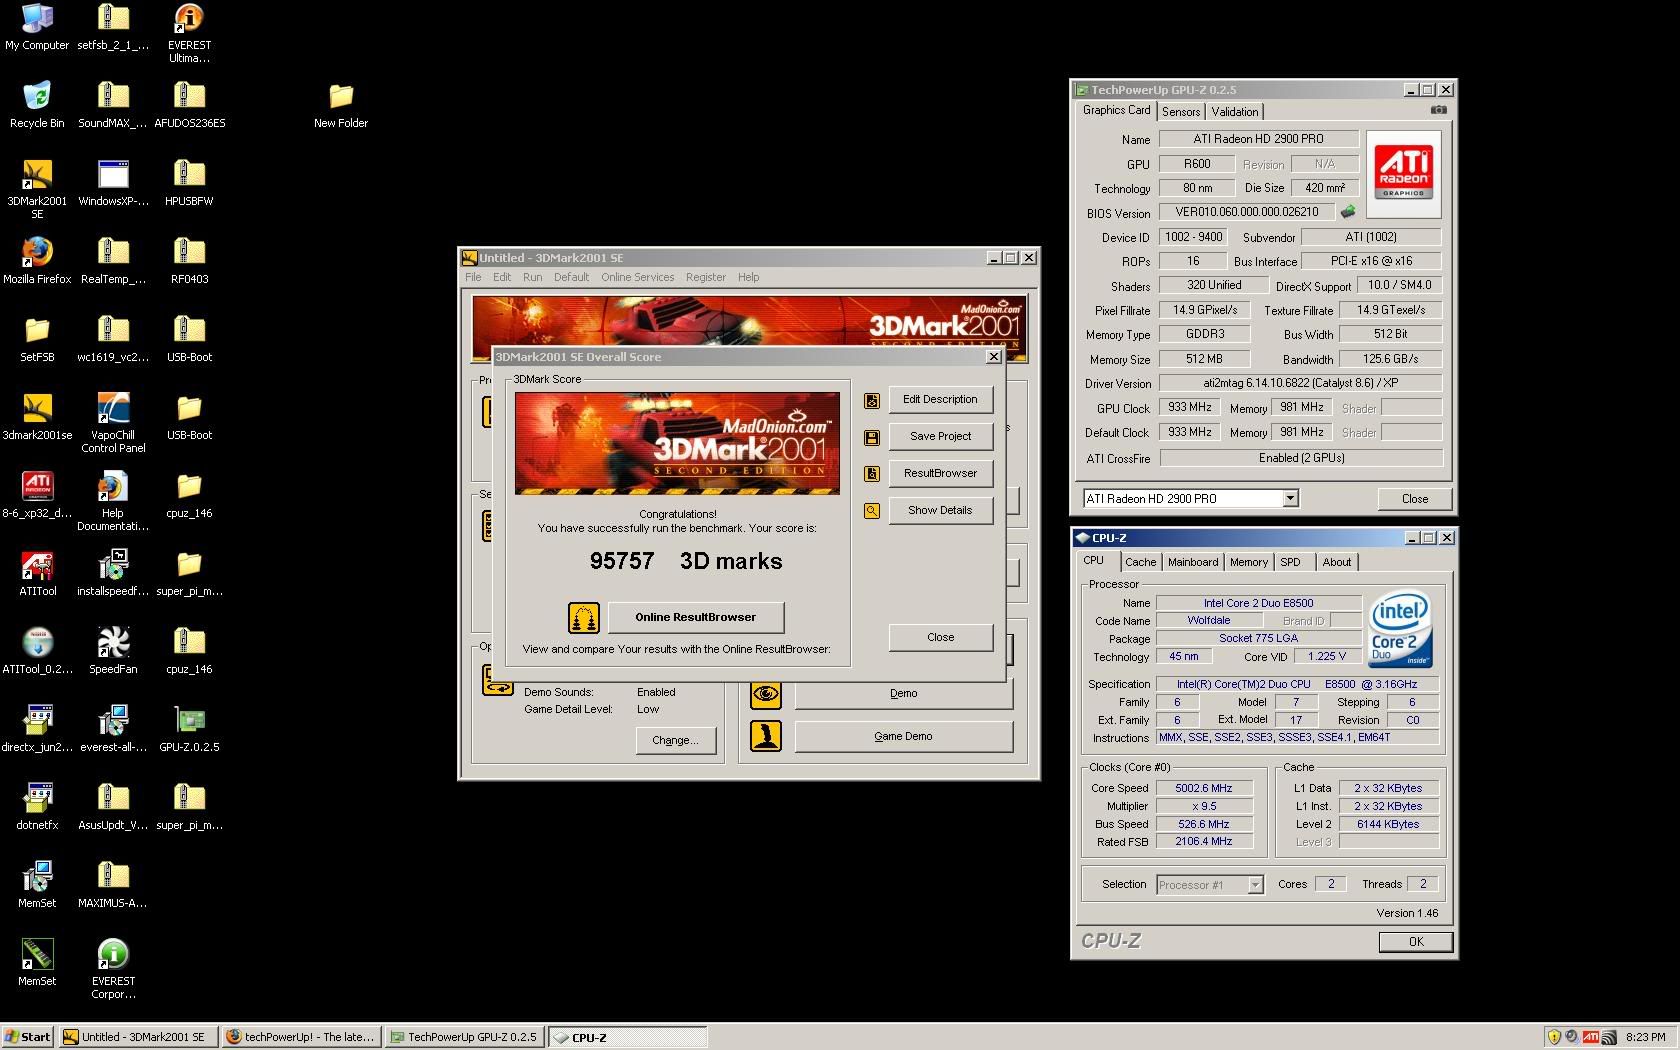Click the BIOS save chip icon in GPU-Z
Screen dimensions: 1680x1050
tap(1348, 212)
